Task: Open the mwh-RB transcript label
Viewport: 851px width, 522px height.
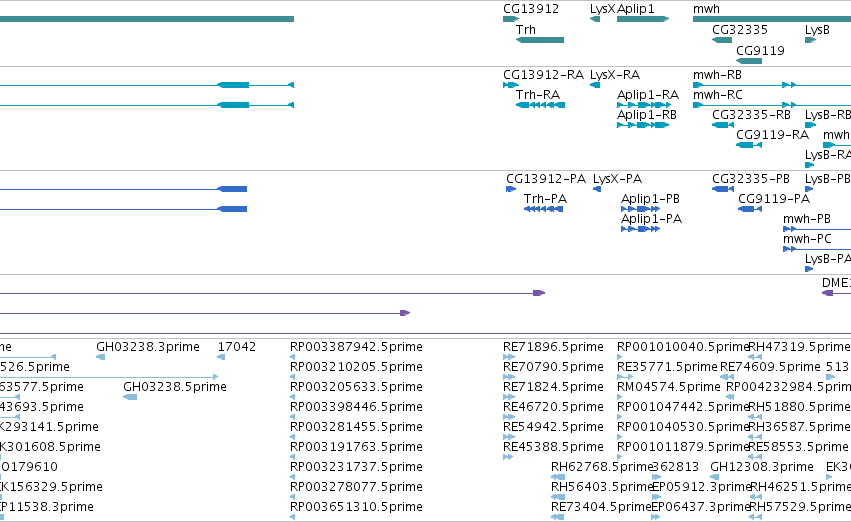Action: (x=717, y=74)
